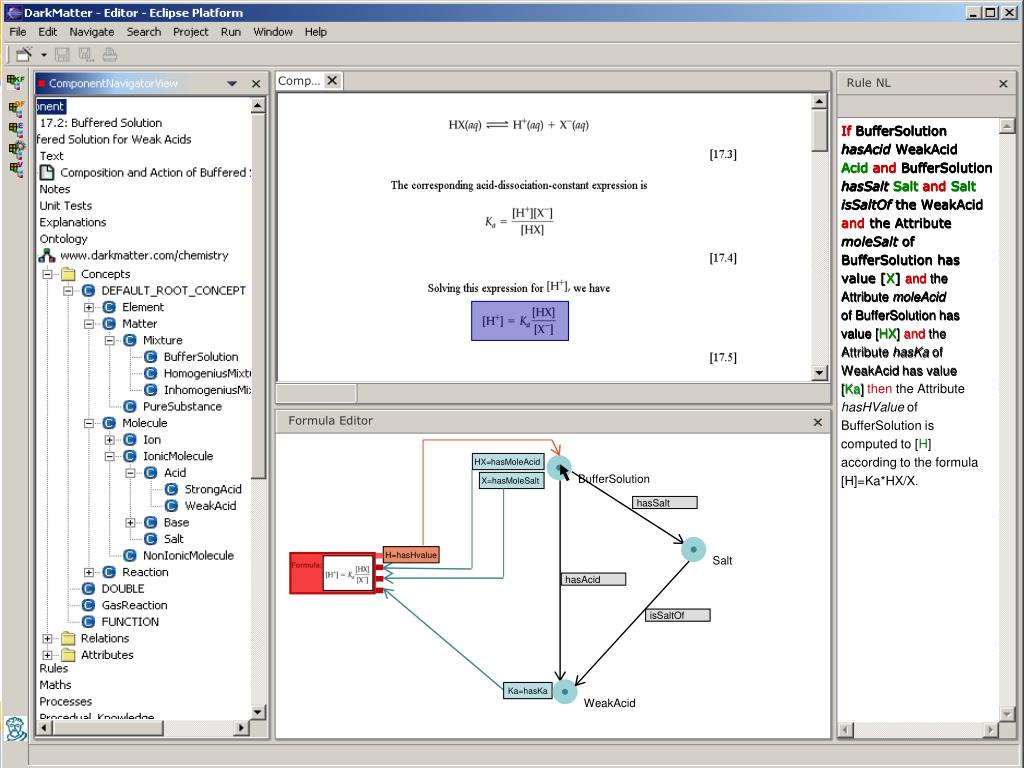Click the concept icon beside BufferSolution in tree
This screenshot has width=1024, height=768.
pyautogui.click(x=151, y=357)
